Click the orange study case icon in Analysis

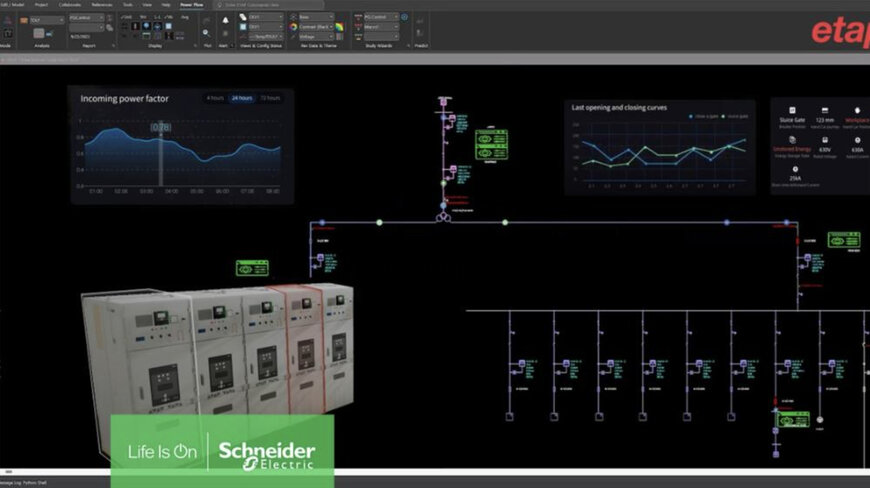tap(24, 20)
